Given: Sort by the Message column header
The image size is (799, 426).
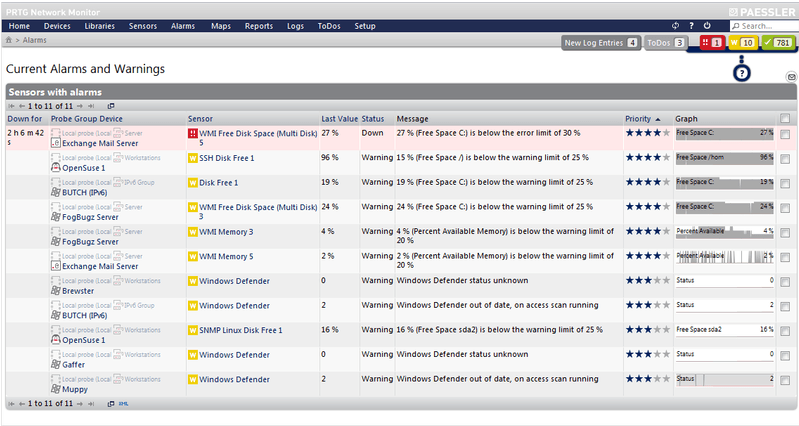Looking at the screenshot, I should [x=412, y=119].
